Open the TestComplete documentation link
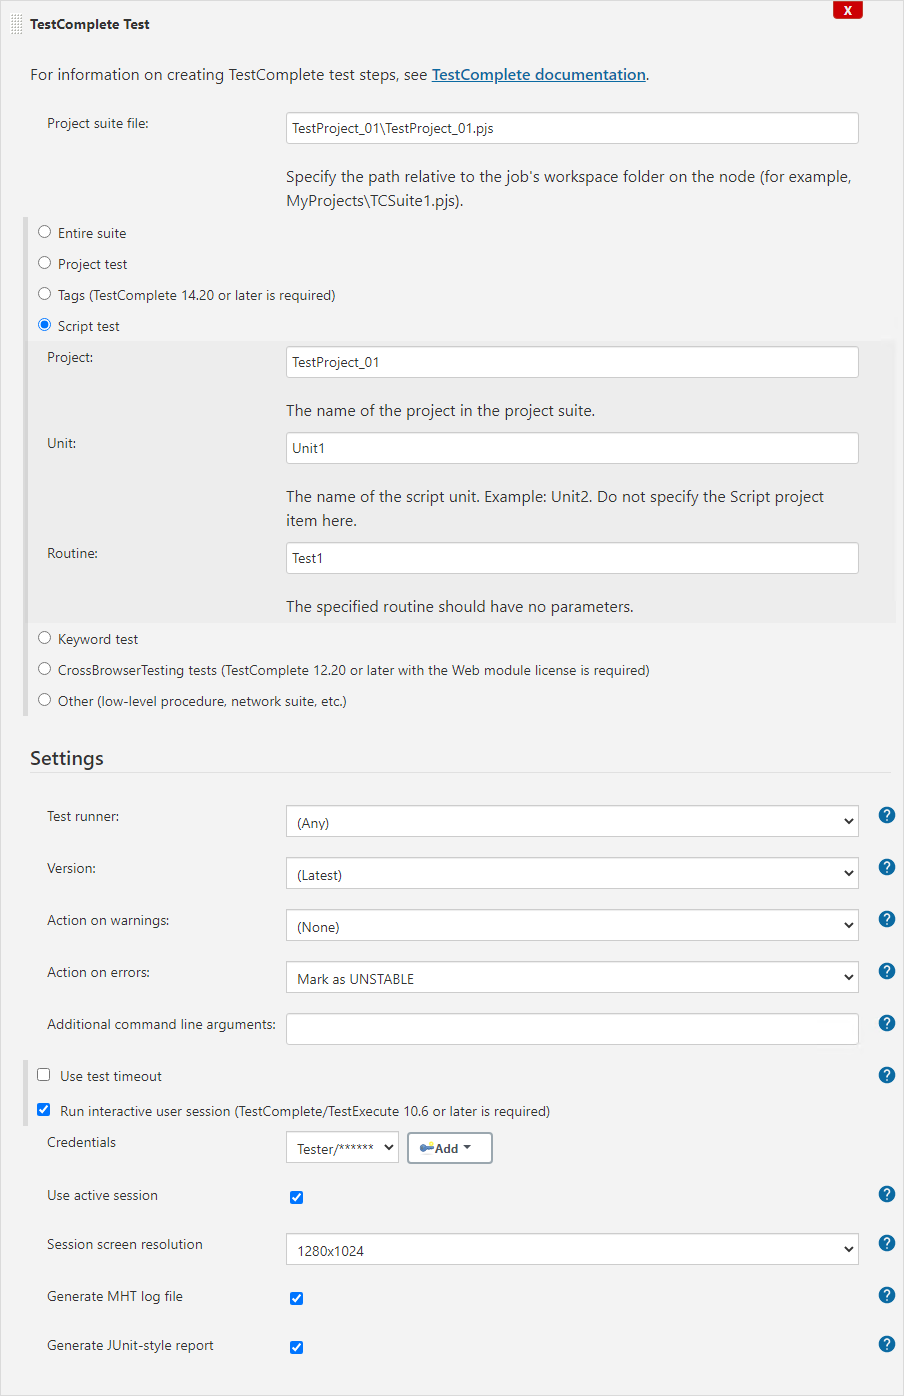The image size is (904, 1396). 538,75
